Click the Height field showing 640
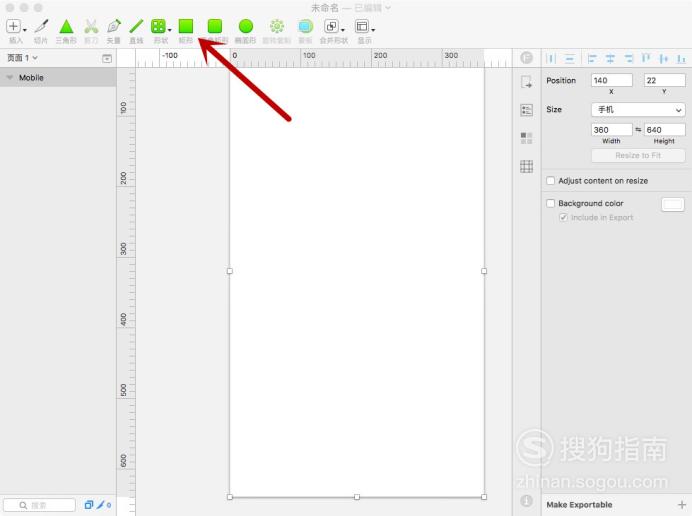This screenshot has width=692, height=516. point(665,129)
